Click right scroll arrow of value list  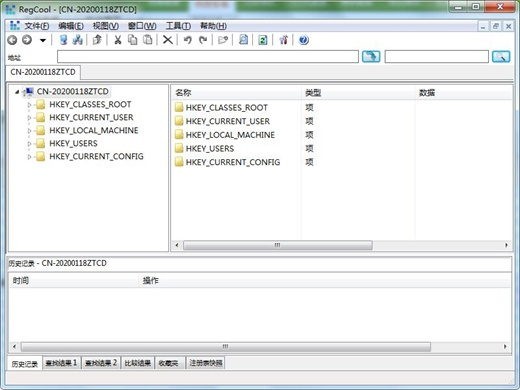coord(506,245)
